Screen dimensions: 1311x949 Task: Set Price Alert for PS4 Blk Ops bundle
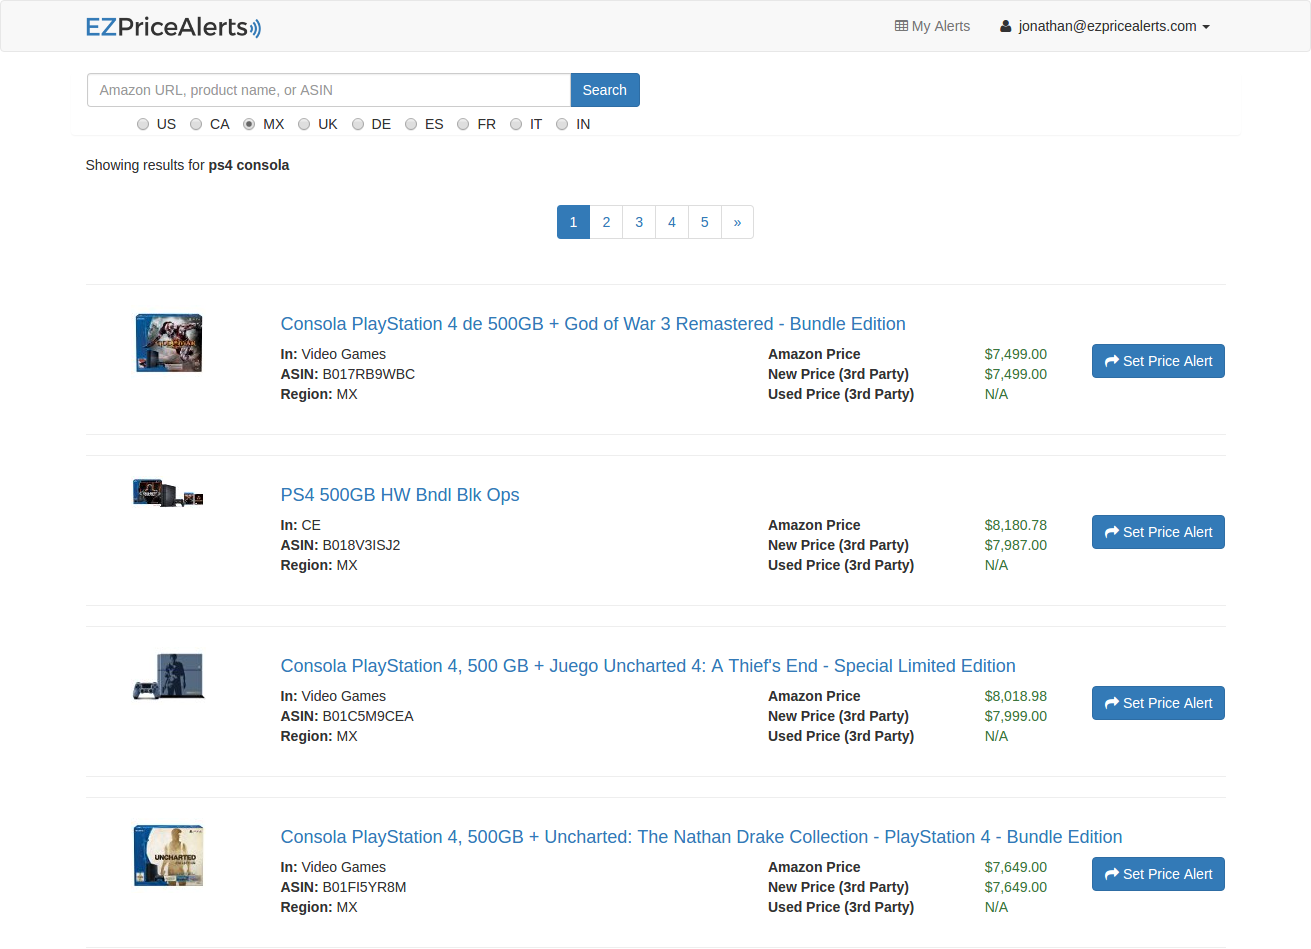click(x=1158, y=532)
